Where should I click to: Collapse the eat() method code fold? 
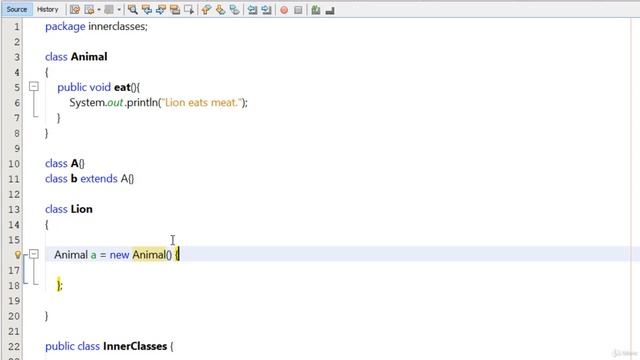coord(34,87)
